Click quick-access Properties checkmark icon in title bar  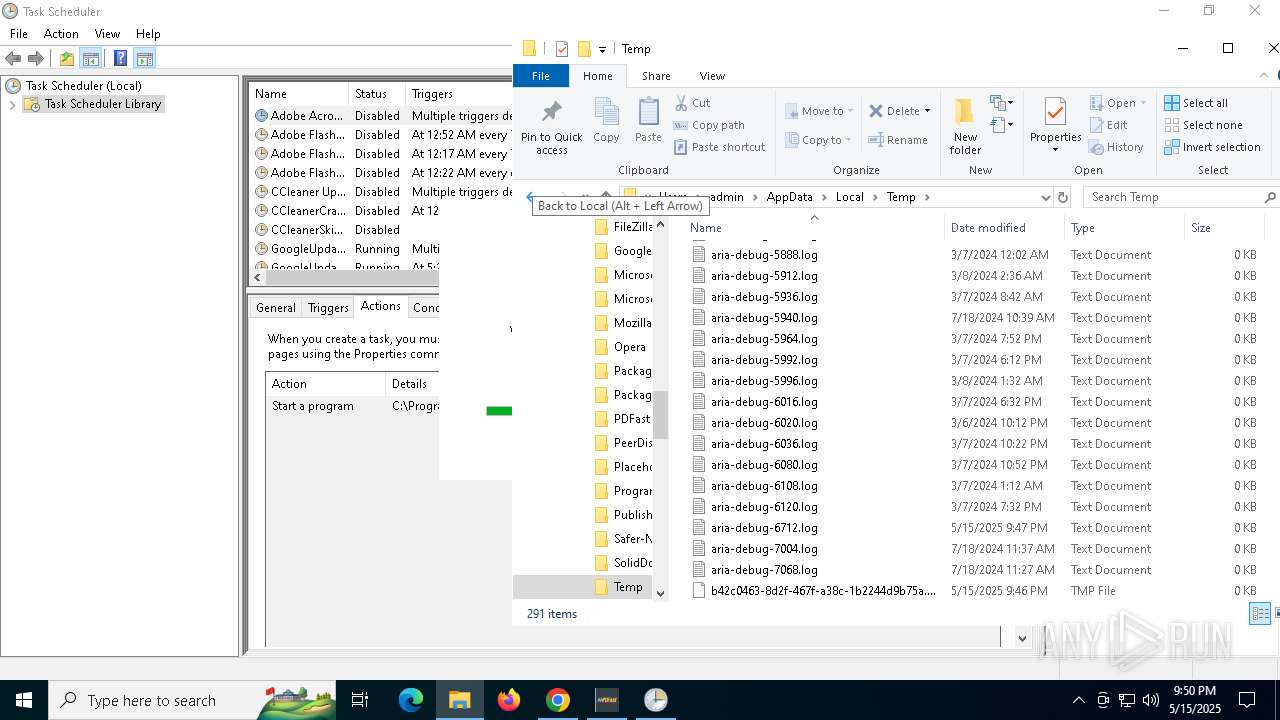tap(561, 49)
